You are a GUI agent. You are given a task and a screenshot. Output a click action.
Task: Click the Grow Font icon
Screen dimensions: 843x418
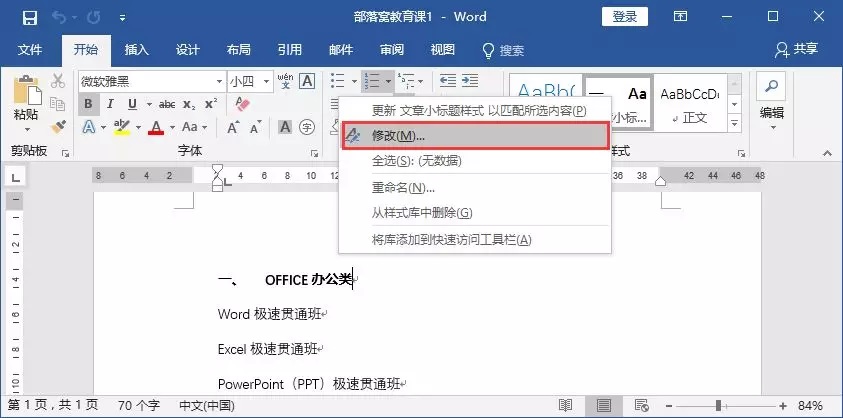click(233, 127)
